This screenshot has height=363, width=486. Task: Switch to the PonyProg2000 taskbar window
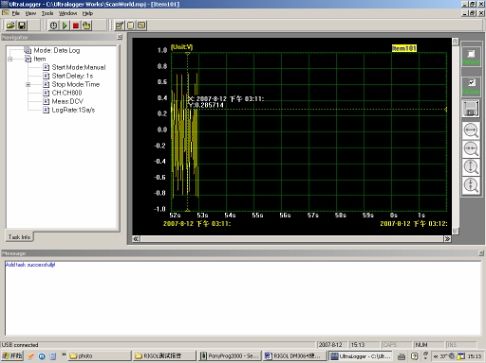(x=229, y=356)
